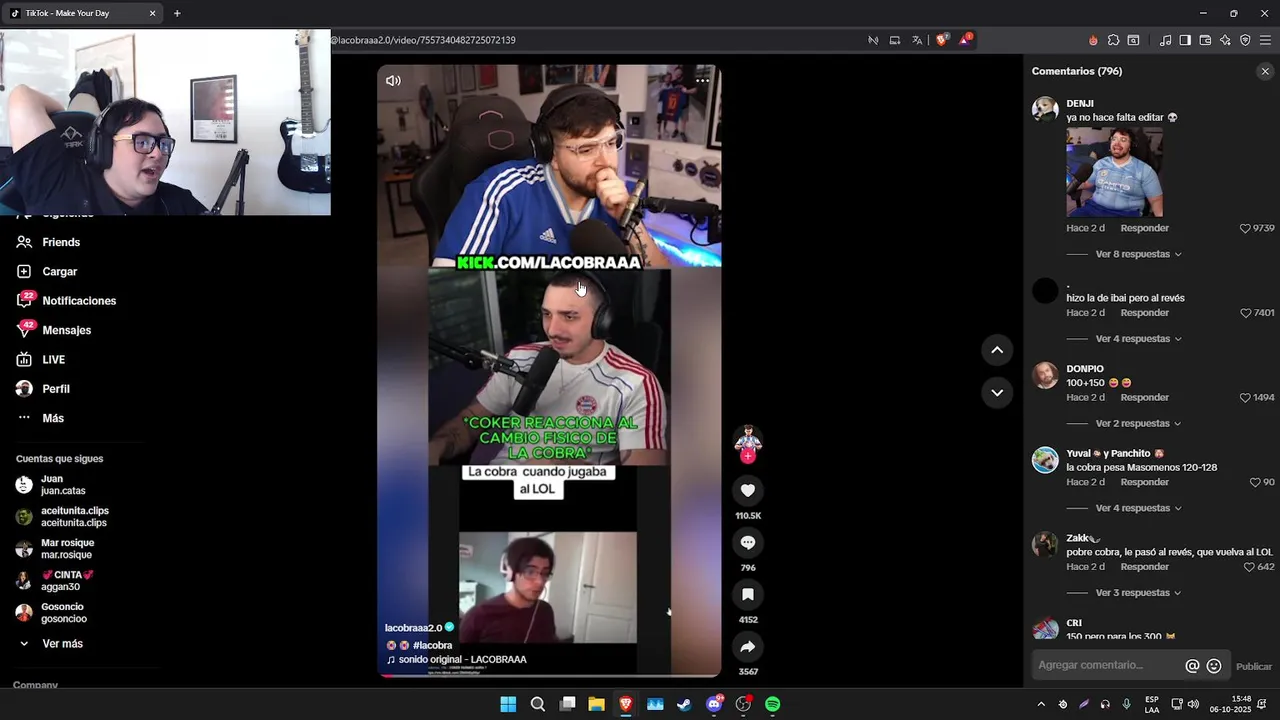Expand 'Ver más' followed accounts
Screen dimensions: 1280x720
(x=62, y=644)
